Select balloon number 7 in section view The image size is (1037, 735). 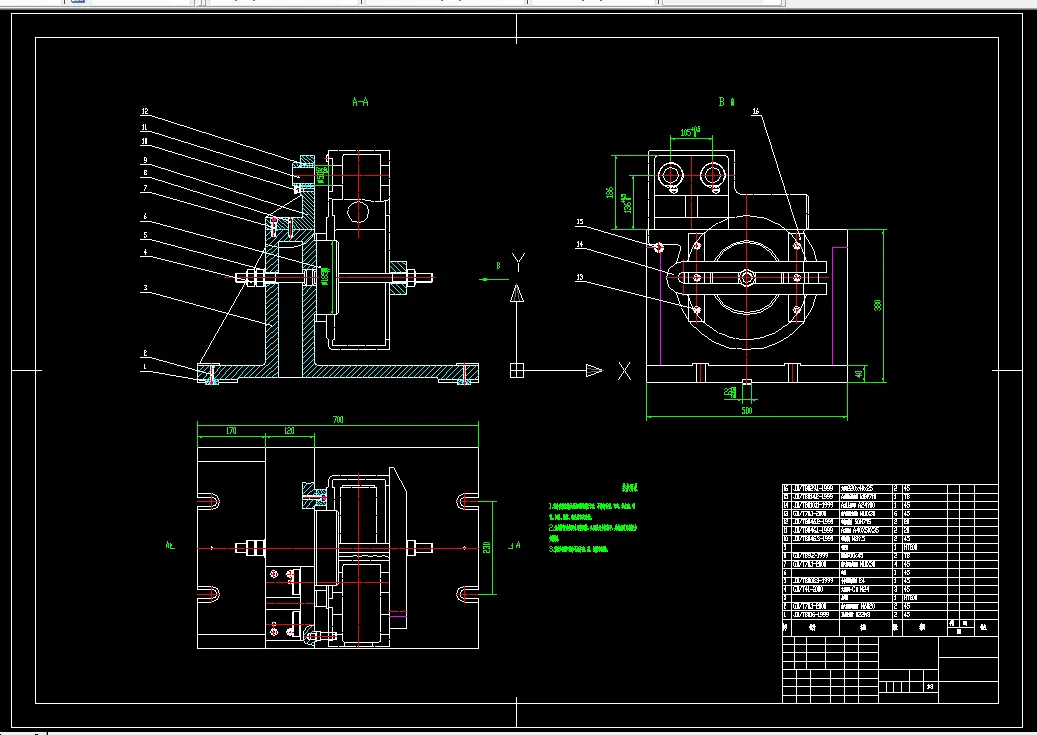pos(145,188)
